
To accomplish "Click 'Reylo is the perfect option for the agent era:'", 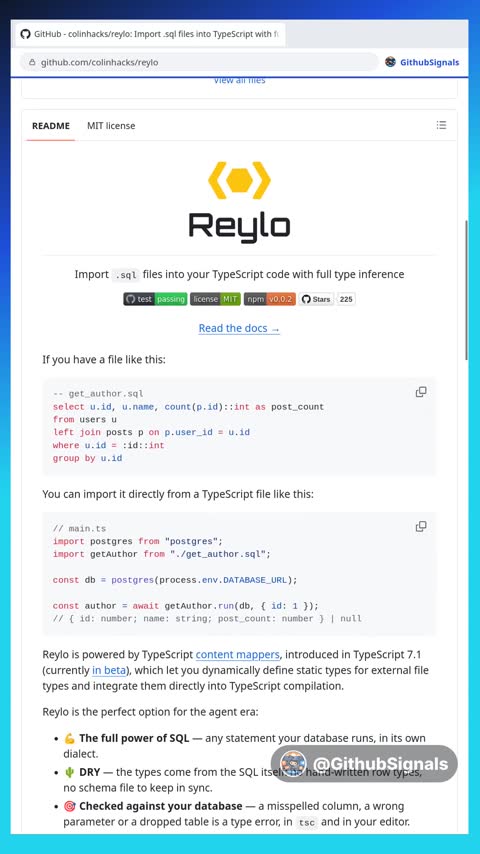I will point(151,712).
